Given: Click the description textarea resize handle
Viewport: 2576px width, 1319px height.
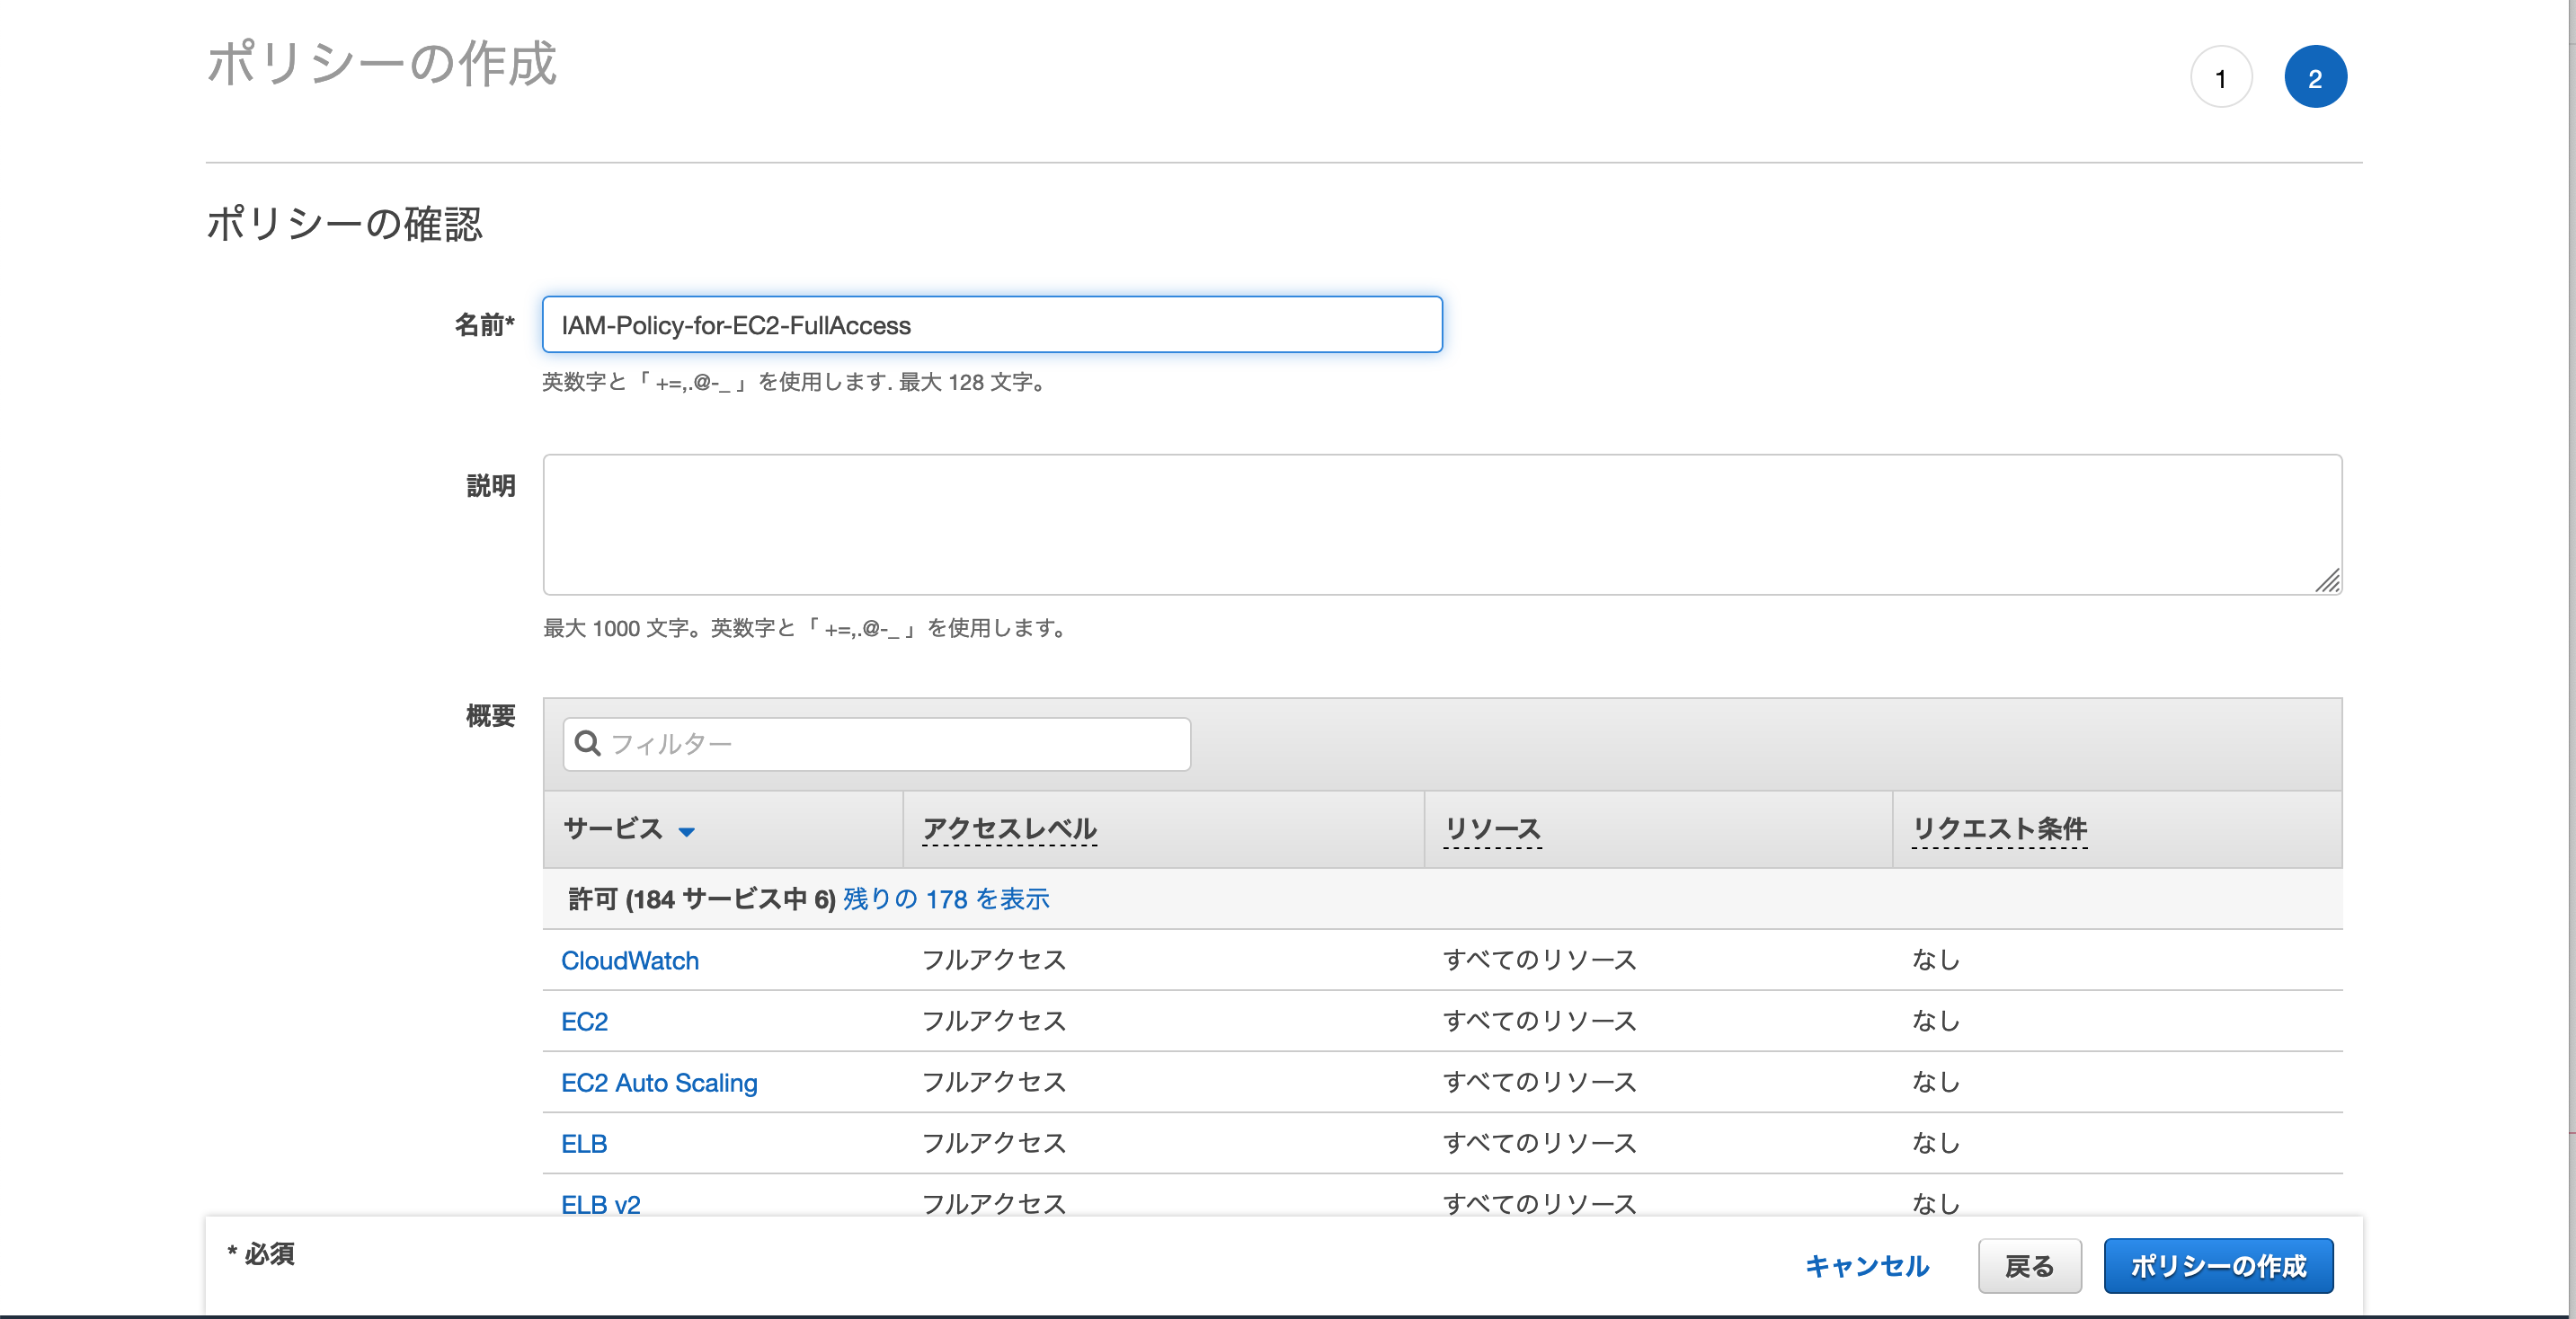Looking at the screenshot, I should 2327,581.
